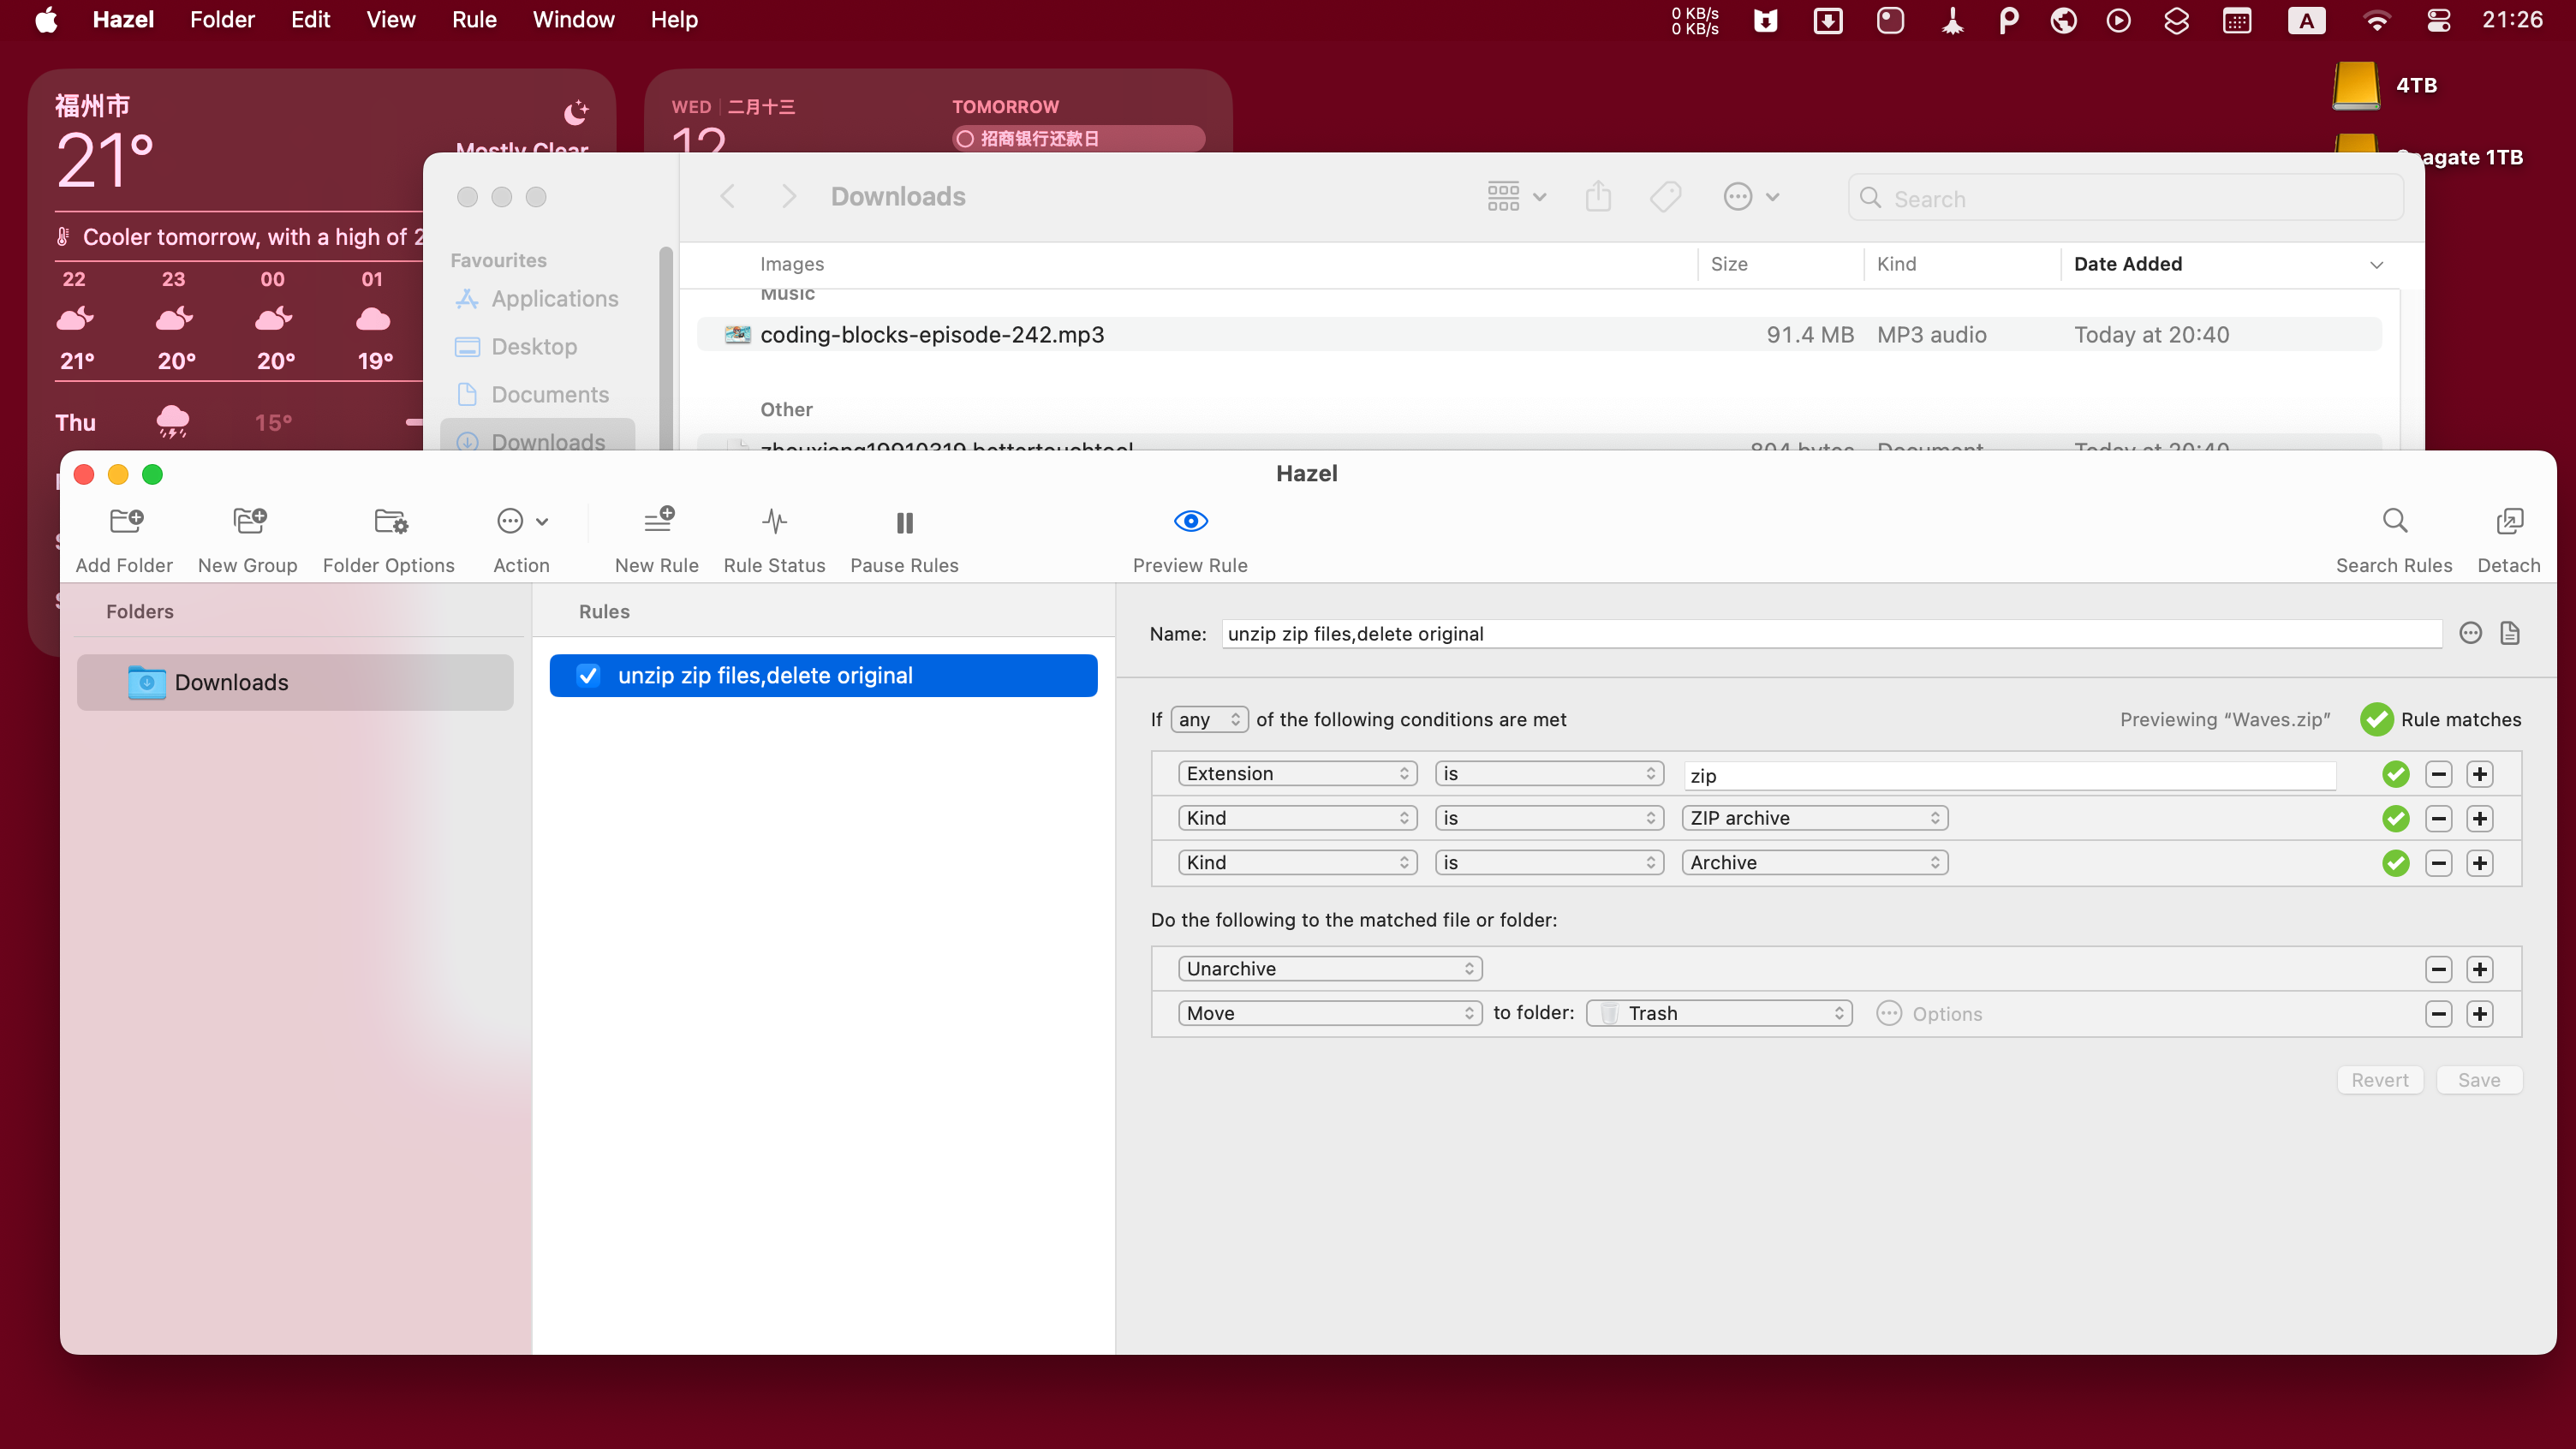Viewport: 2576px width, 1449px height.
Task: Open the ZIP archive kind dropdown
Action: [x=1815, y=818]
